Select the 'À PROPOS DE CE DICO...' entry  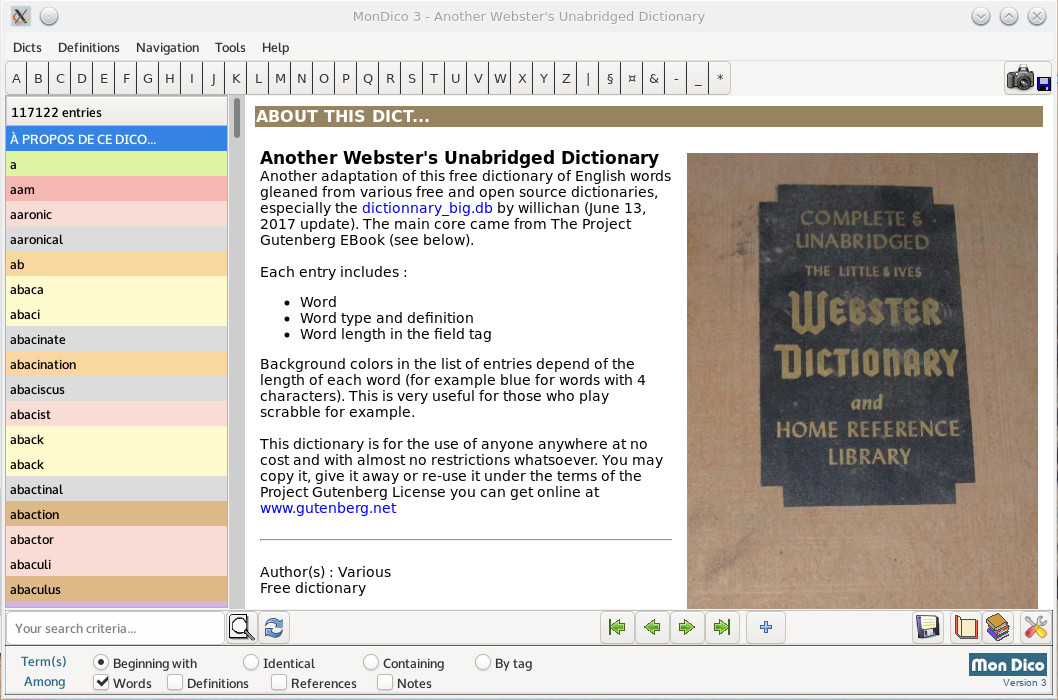click(x=117, y=139)
